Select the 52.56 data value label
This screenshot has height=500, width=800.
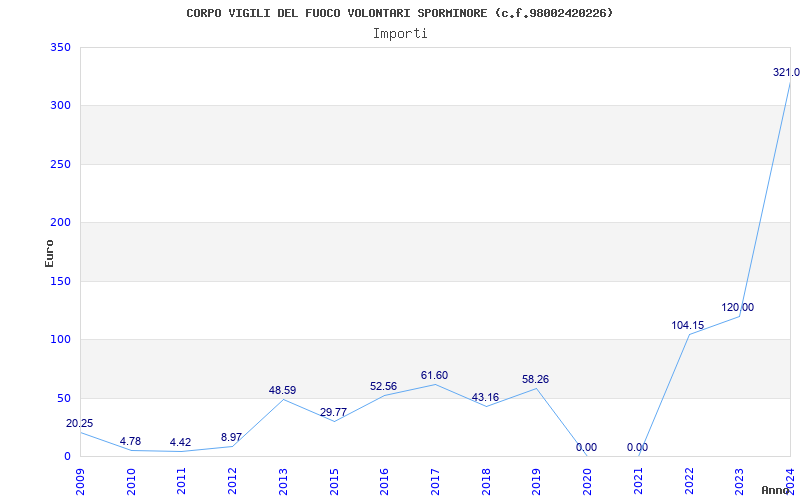(x=383, y=386)
